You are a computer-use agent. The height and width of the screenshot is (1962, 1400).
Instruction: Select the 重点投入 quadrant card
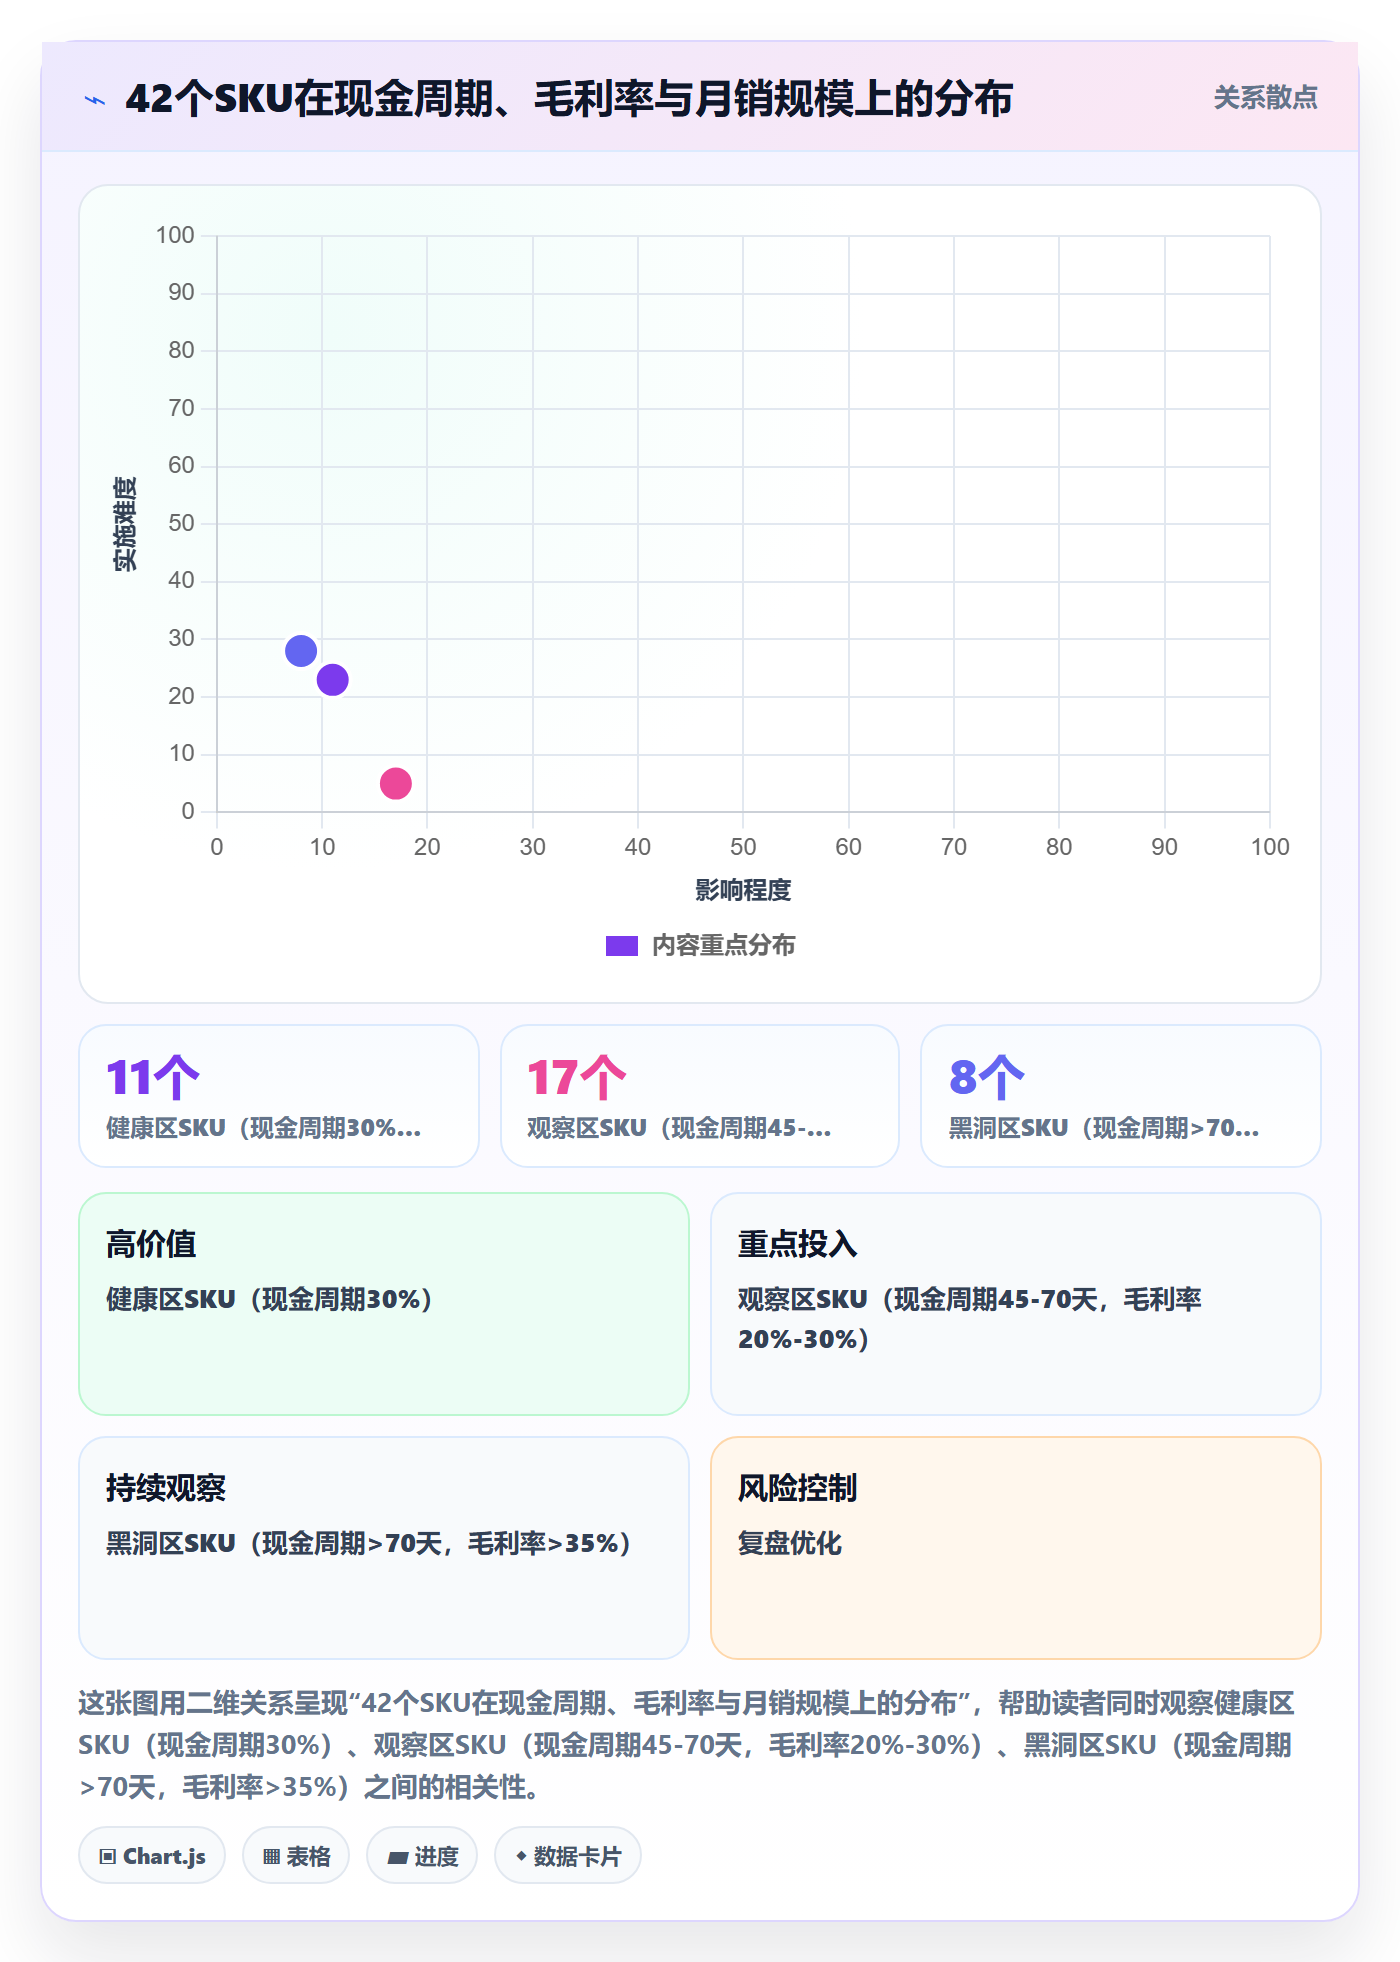pyautogui.click(x=1016, y=1304)
